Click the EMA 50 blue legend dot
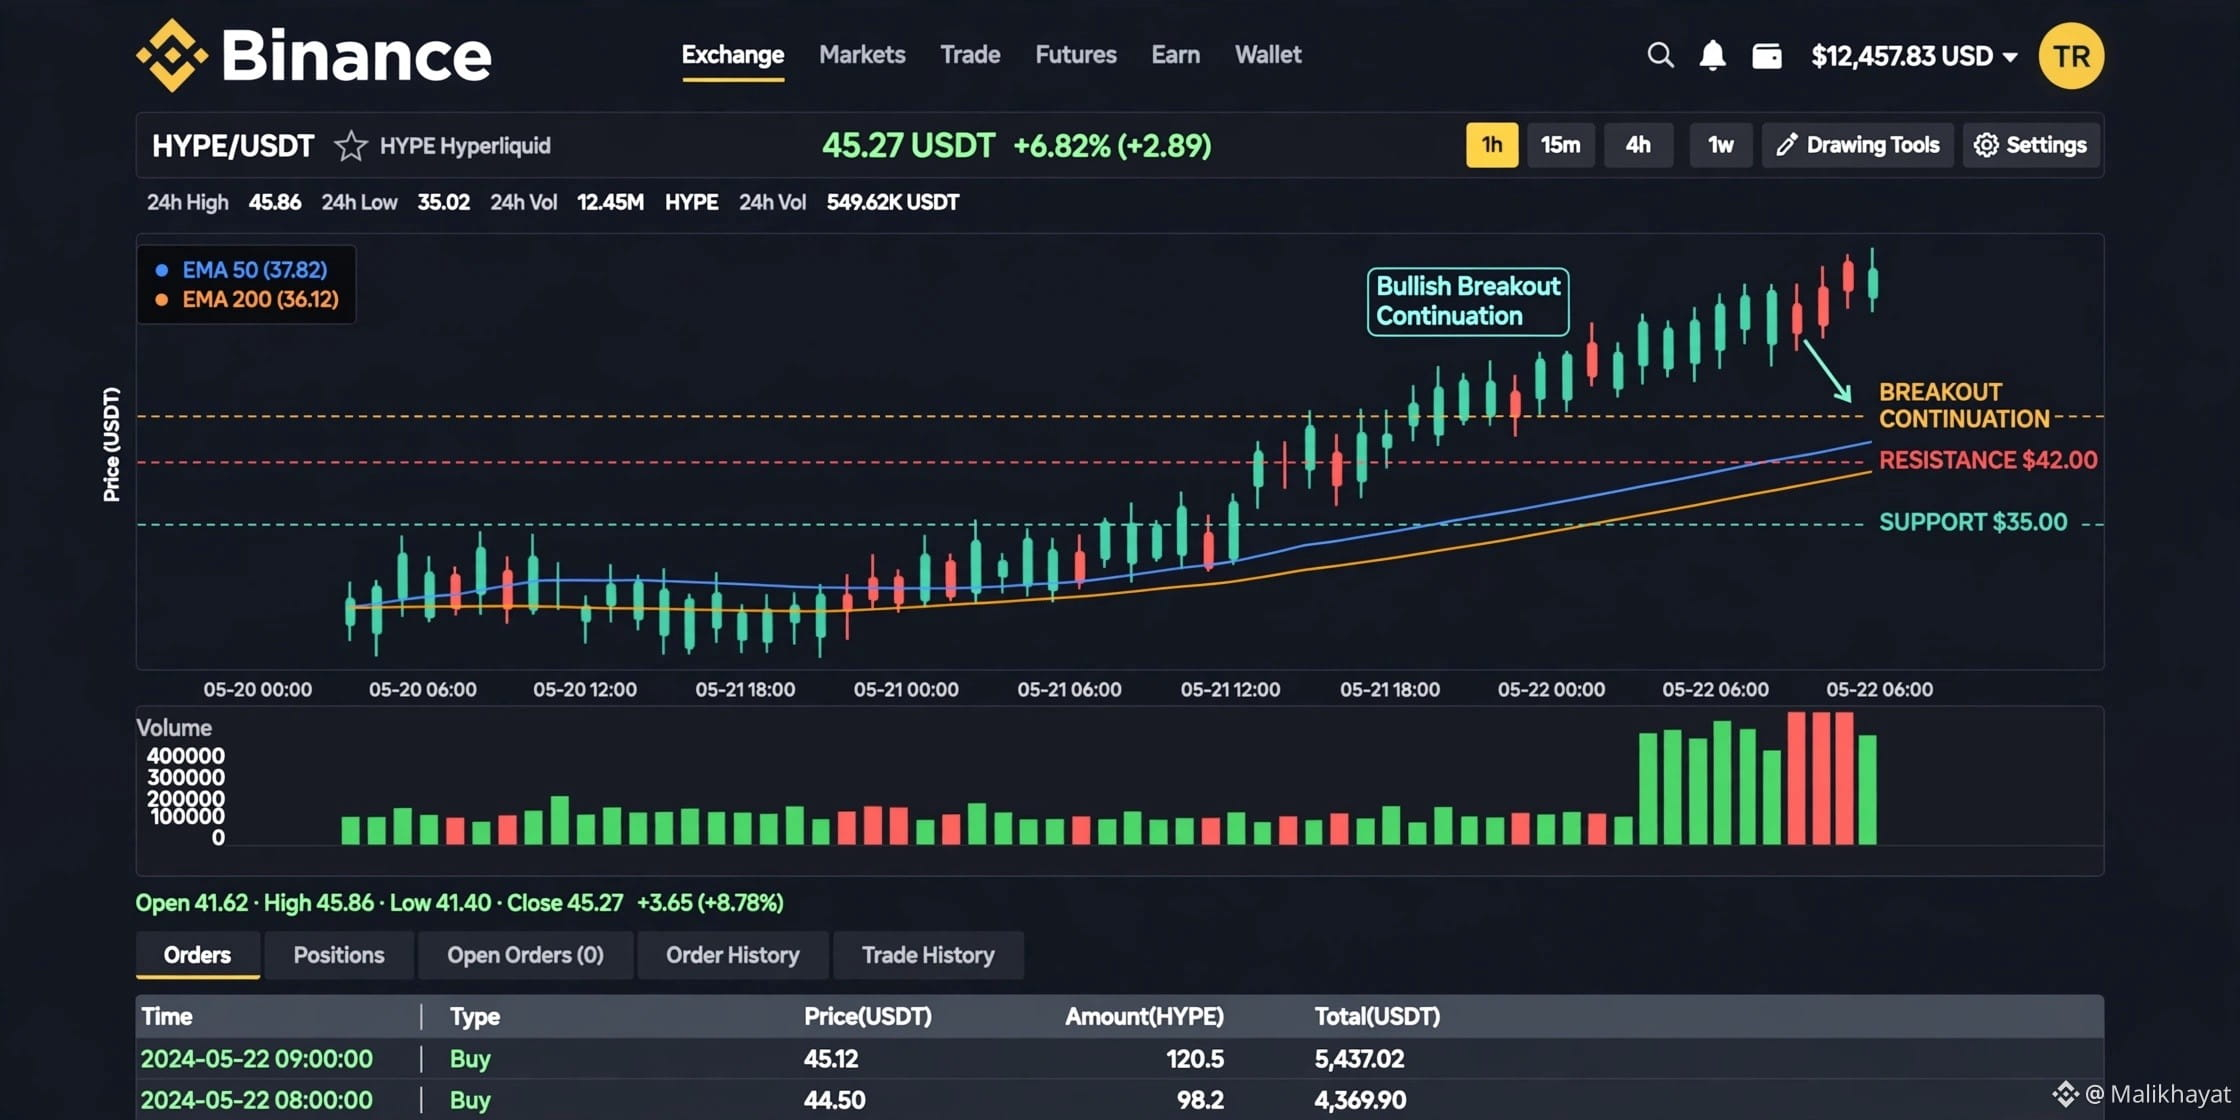Viewport: 2240px width, 1120px height. 162,270
